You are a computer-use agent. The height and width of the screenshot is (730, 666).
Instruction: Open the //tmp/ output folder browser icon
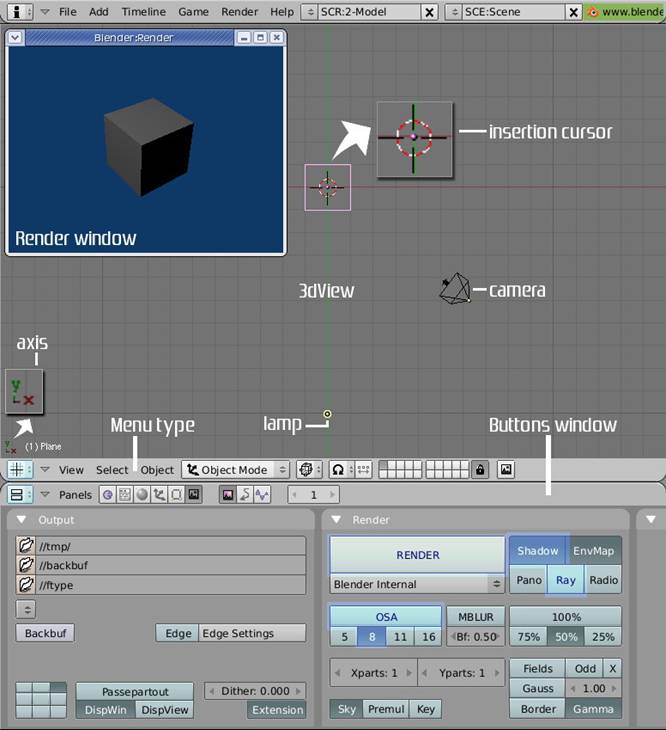tap(27, 545)
